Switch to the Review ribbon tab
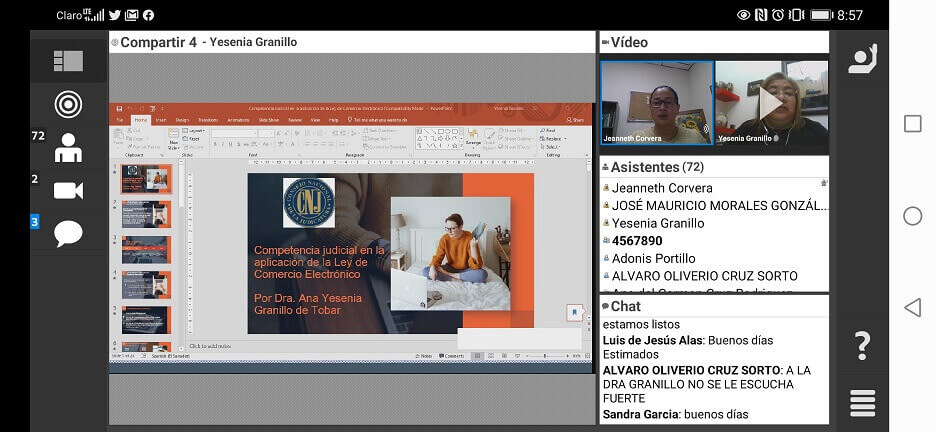The width and height of the screenshot is (936, 432). [x=295, y=120]
